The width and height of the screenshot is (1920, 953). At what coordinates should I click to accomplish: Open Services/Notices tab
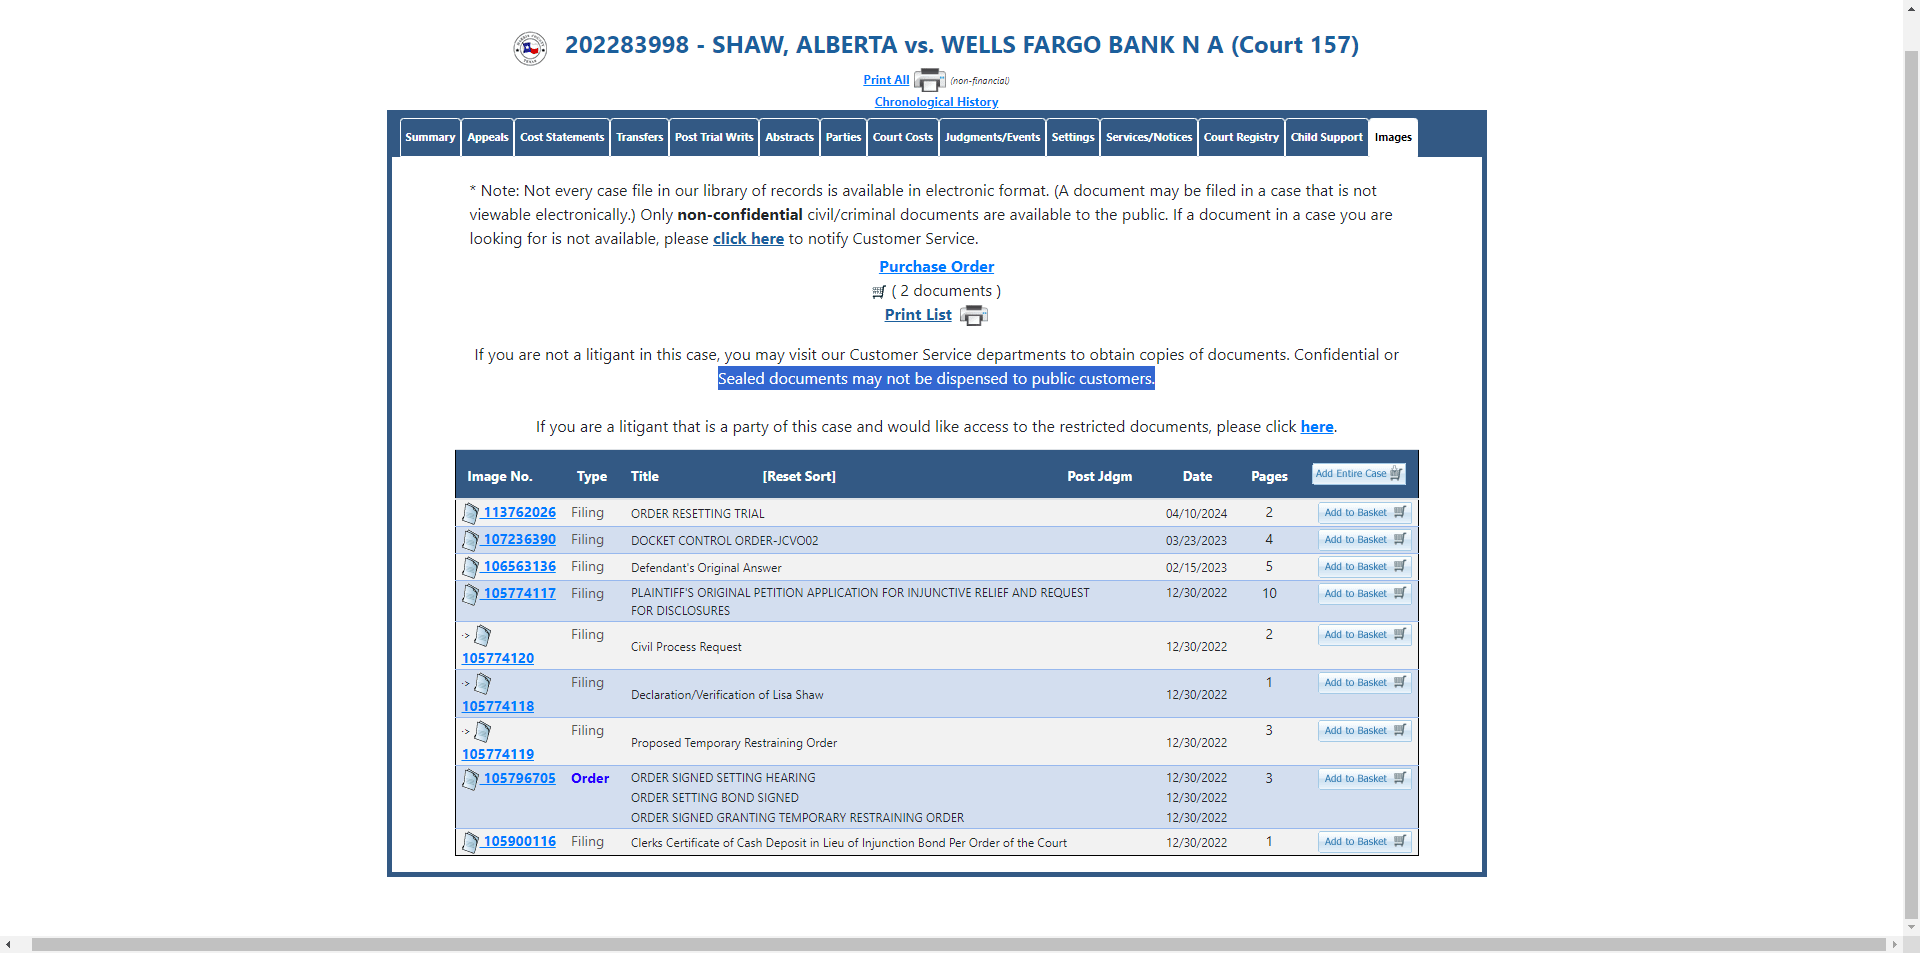pyautogui.click(x=1149, y=137)
